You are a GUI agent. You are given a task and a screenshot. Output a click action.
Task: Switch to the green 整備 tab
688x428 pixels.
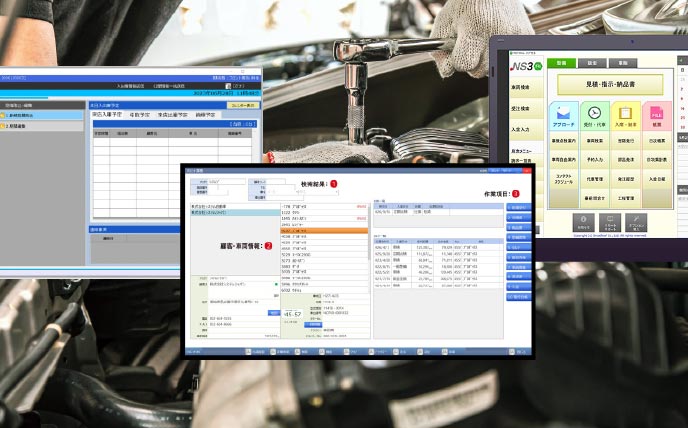[x=561, y=61]
